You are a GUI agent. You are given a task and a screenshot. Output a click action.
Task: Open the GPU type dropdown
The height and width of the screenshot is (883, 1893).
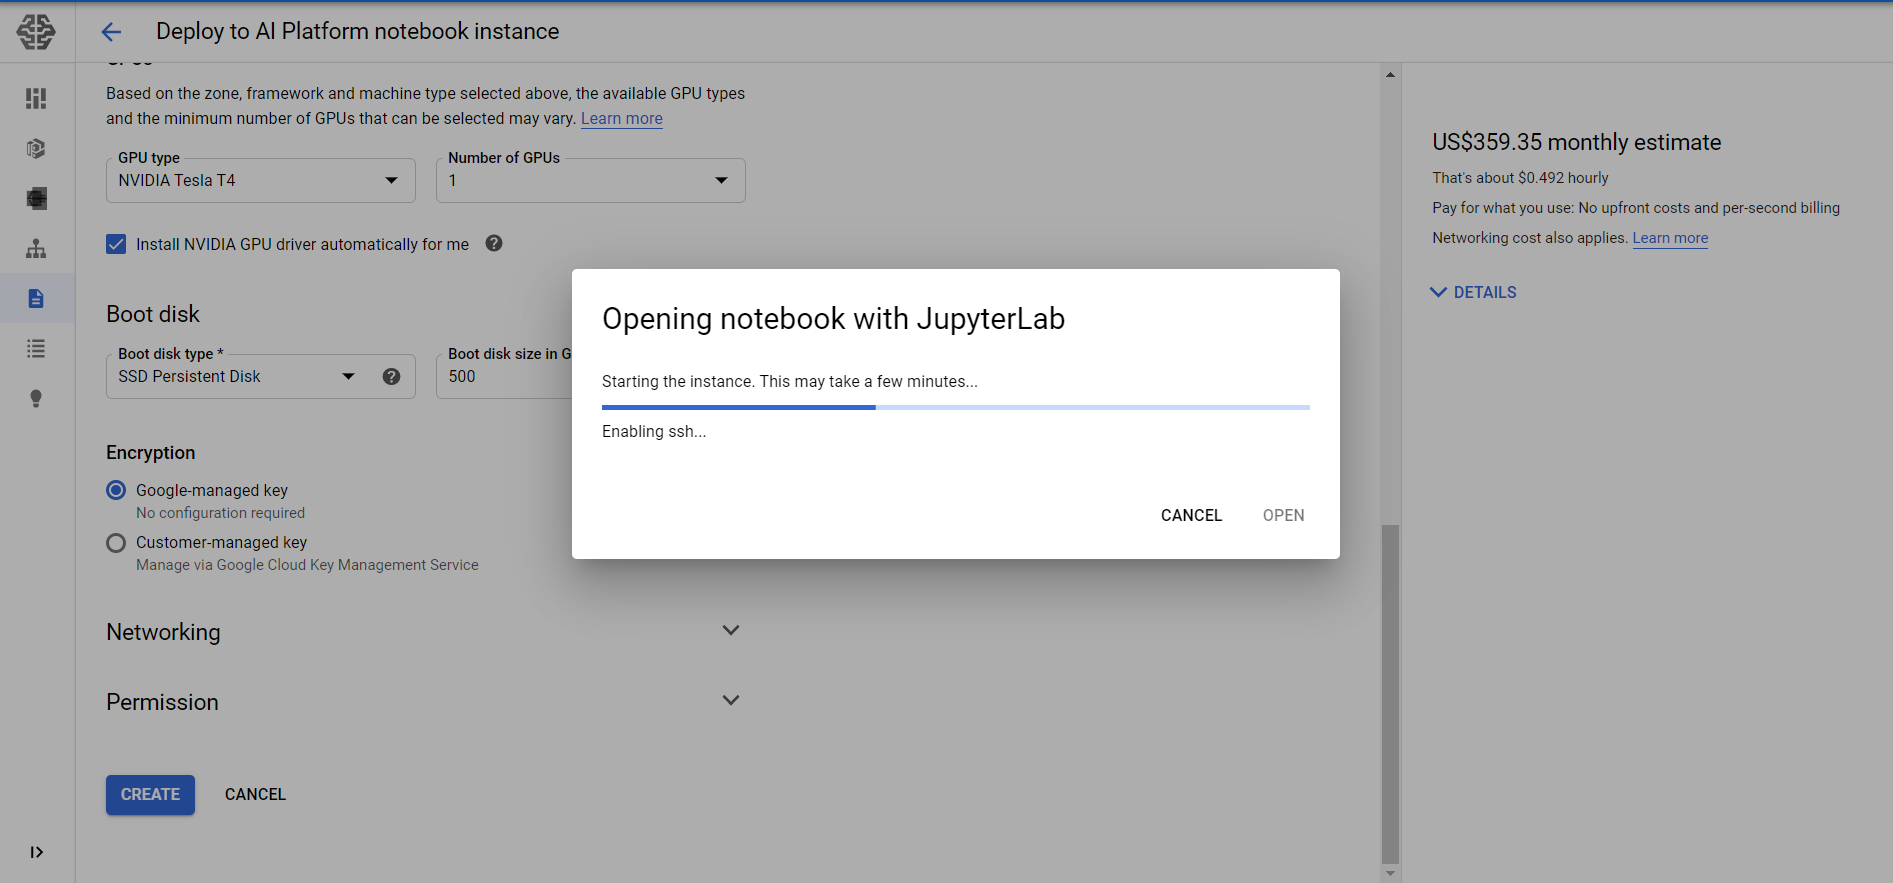[261, 180]
